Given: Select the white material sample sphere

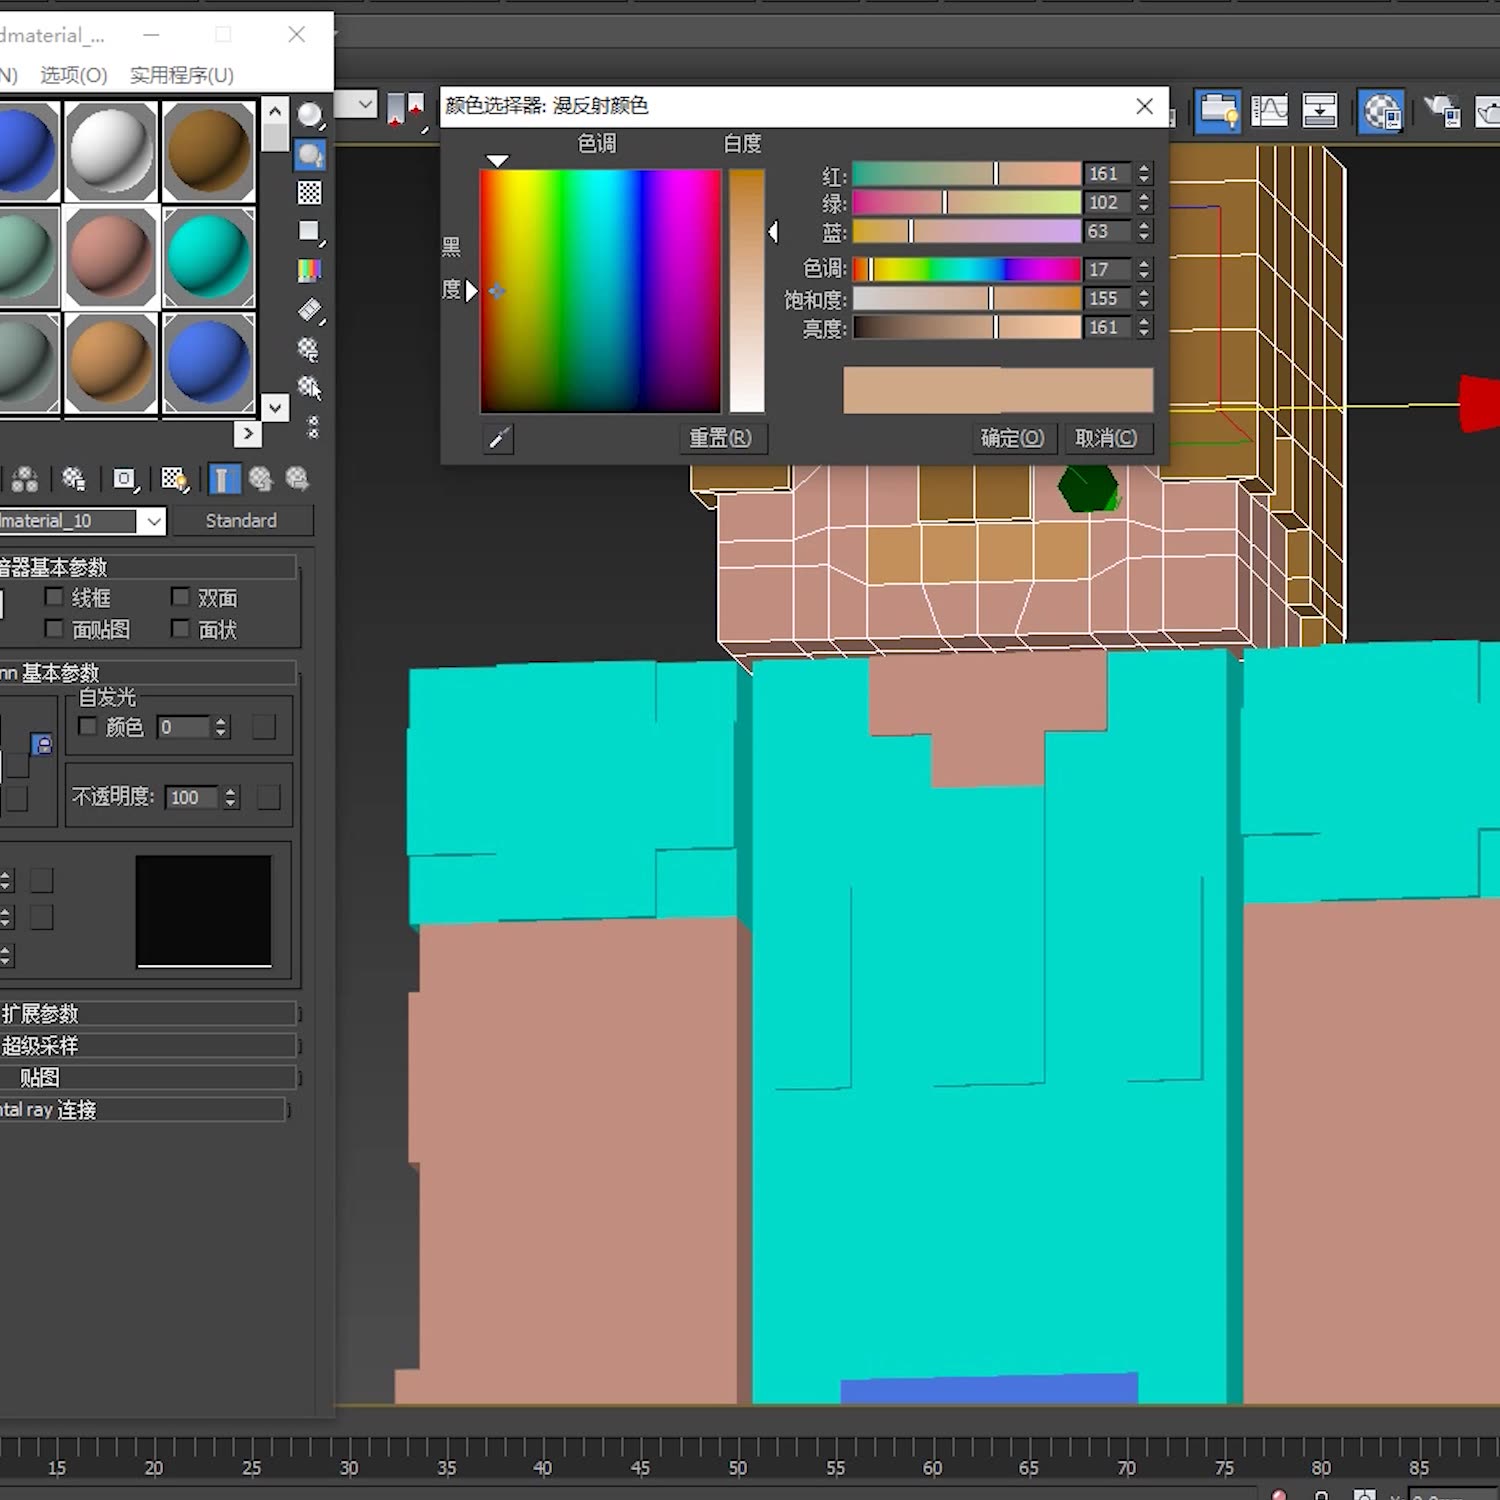Looking at the screenshot, I should (x=111, y=151).
